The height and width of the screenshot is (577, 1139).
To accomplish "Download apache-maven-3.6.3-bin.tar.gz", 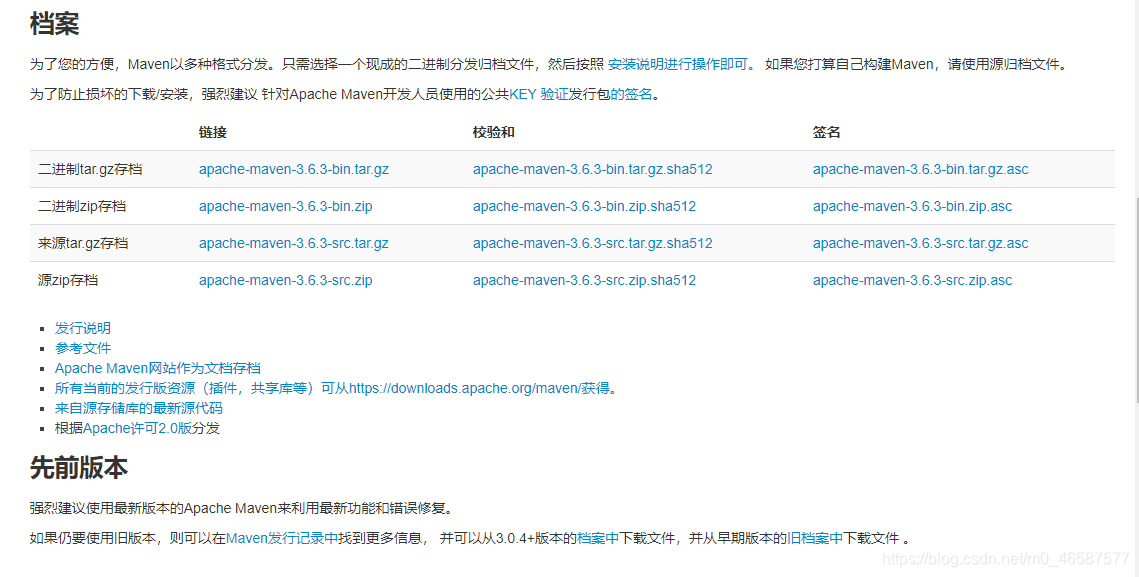I will click(x=293, y=169).
